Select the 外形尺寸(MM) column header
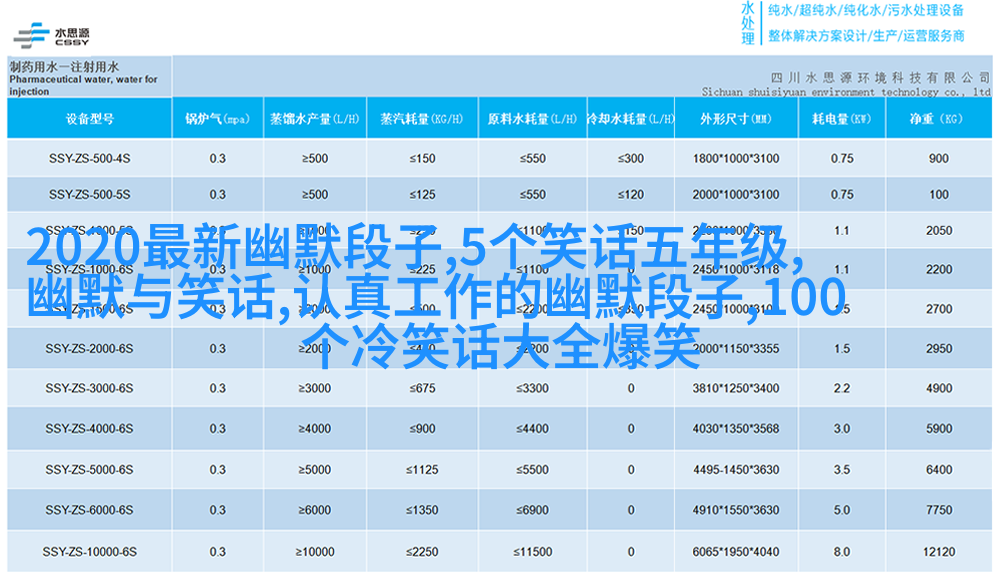The width and height of the screenshot is (1000, 581). pos(735,119)
